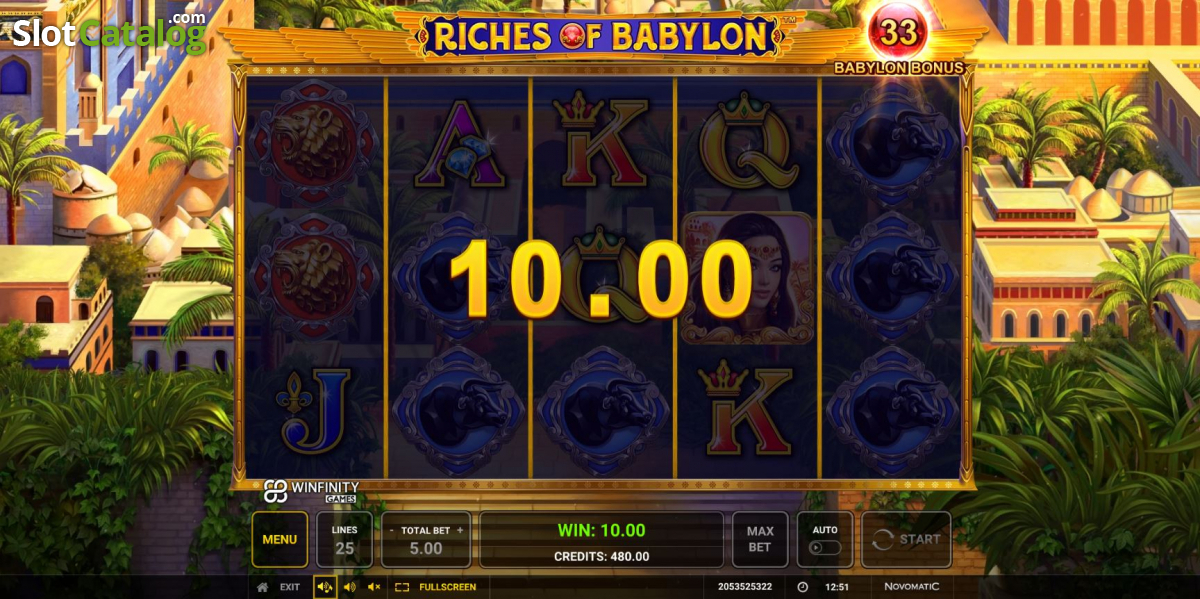The image size is (1200, 599).
Task: Decrease total bet with minus button
Action: coord(391,530)
